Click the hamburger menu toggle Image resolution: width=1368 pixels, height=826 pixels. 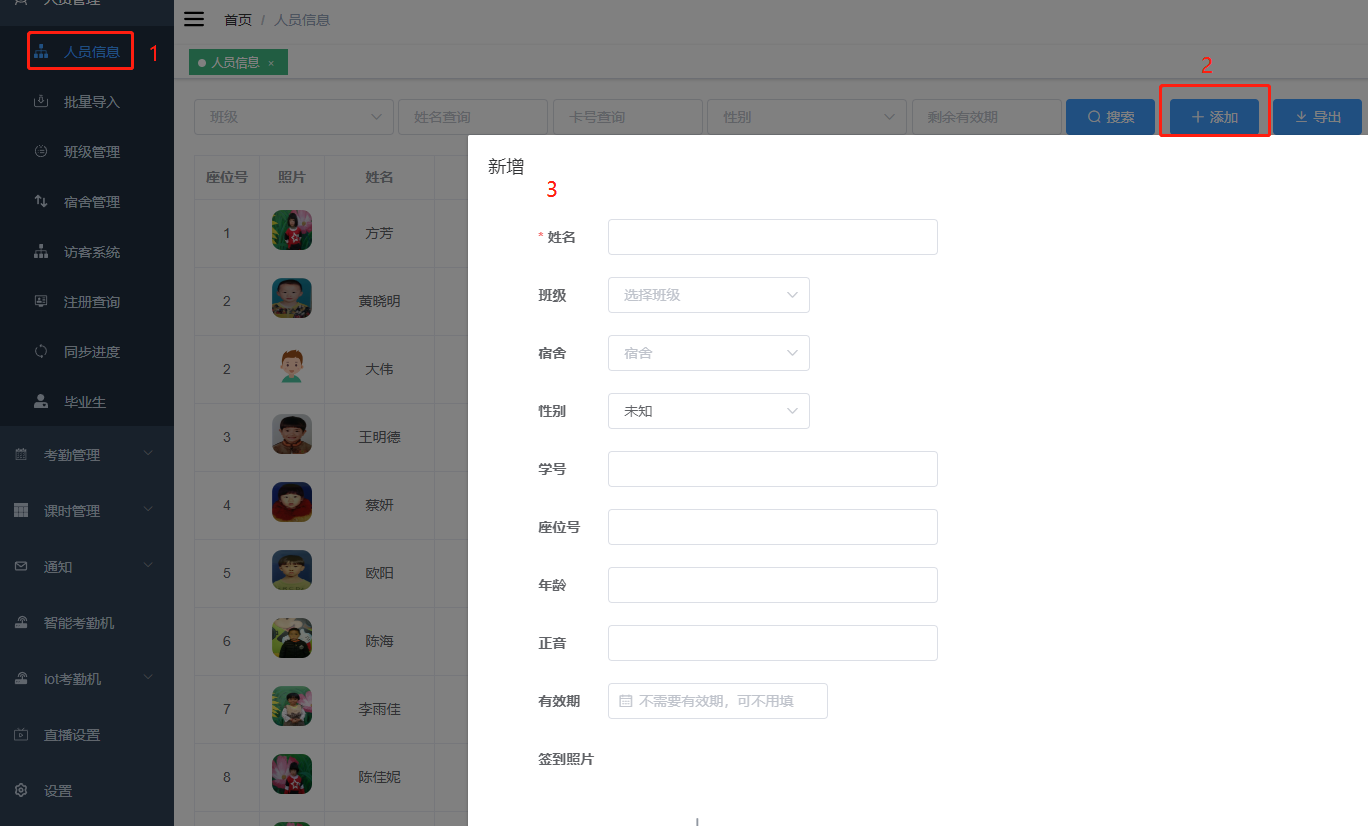[x=193, y=18]
